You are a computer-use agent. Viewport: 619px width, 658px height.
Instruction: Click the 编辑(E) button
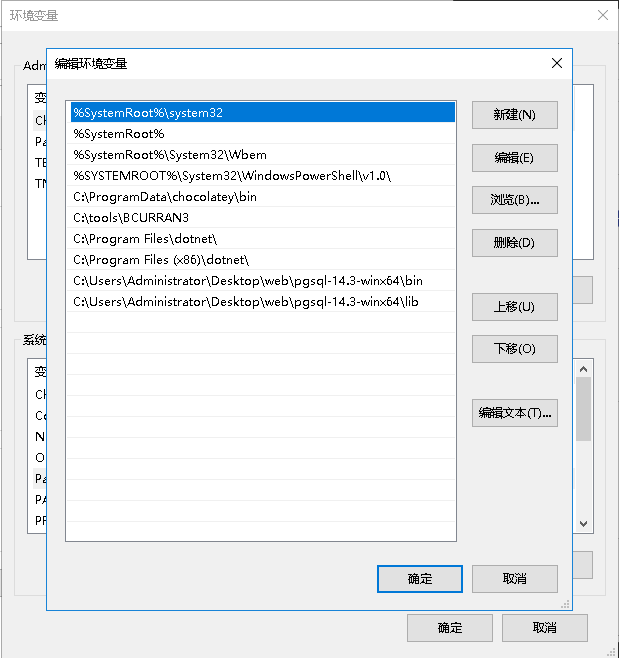(515, 158)
